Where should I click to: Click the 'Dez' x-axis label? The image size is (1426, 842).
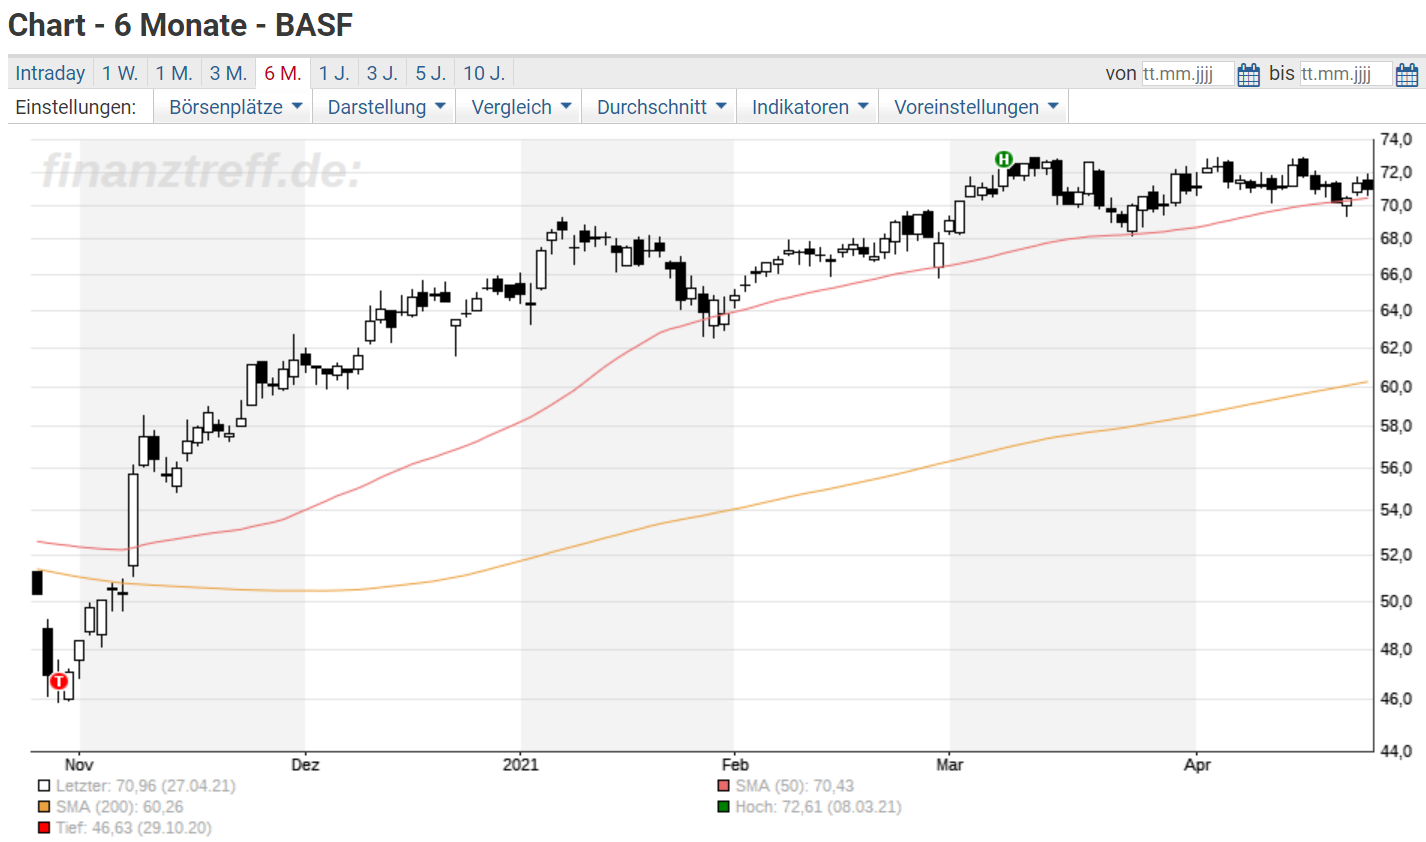click(305, 765)
